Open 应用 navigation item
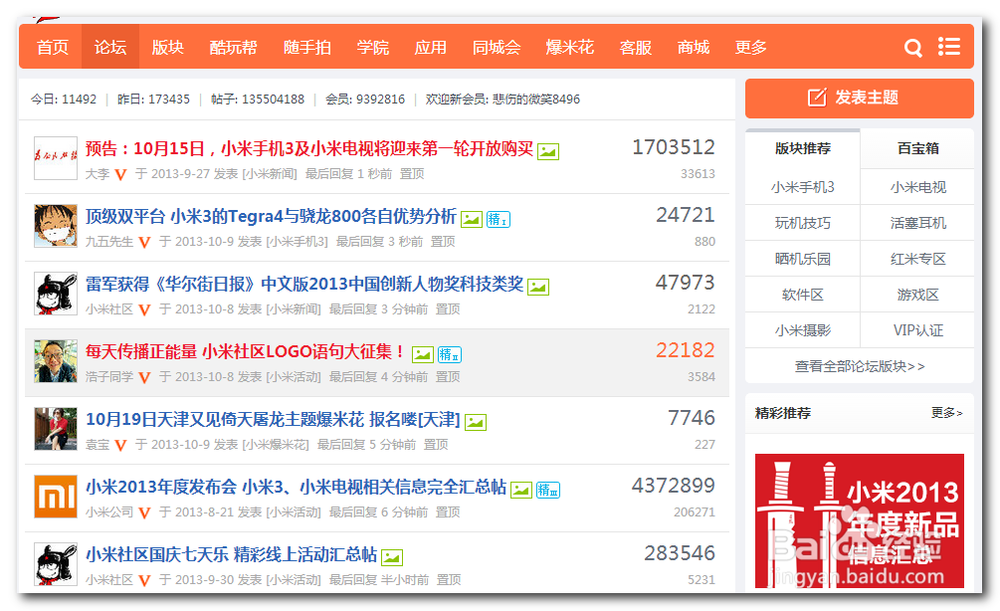 tap(430, 47)
